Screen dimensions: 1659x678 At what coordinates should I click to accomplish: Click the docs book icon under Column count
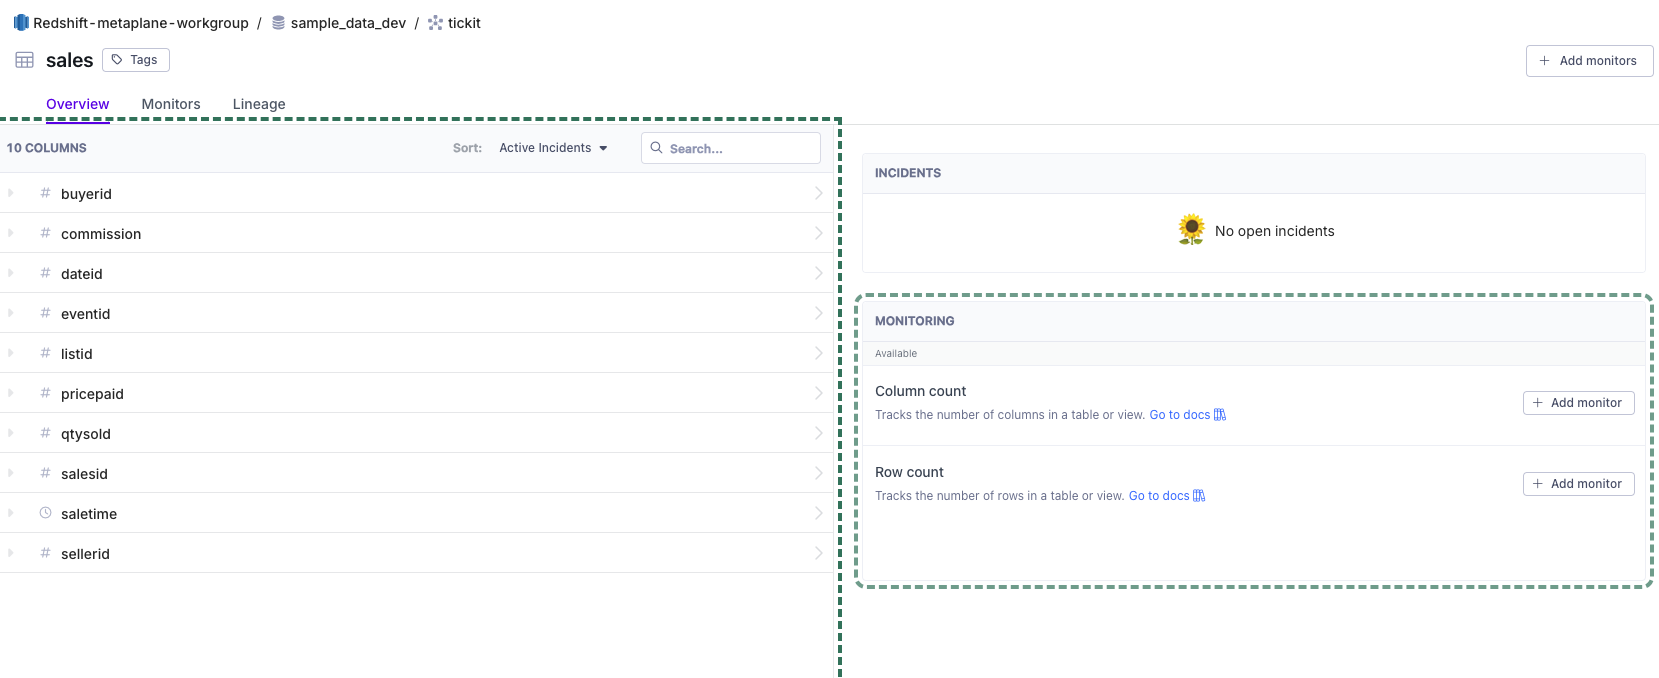tap(1220, 415)
